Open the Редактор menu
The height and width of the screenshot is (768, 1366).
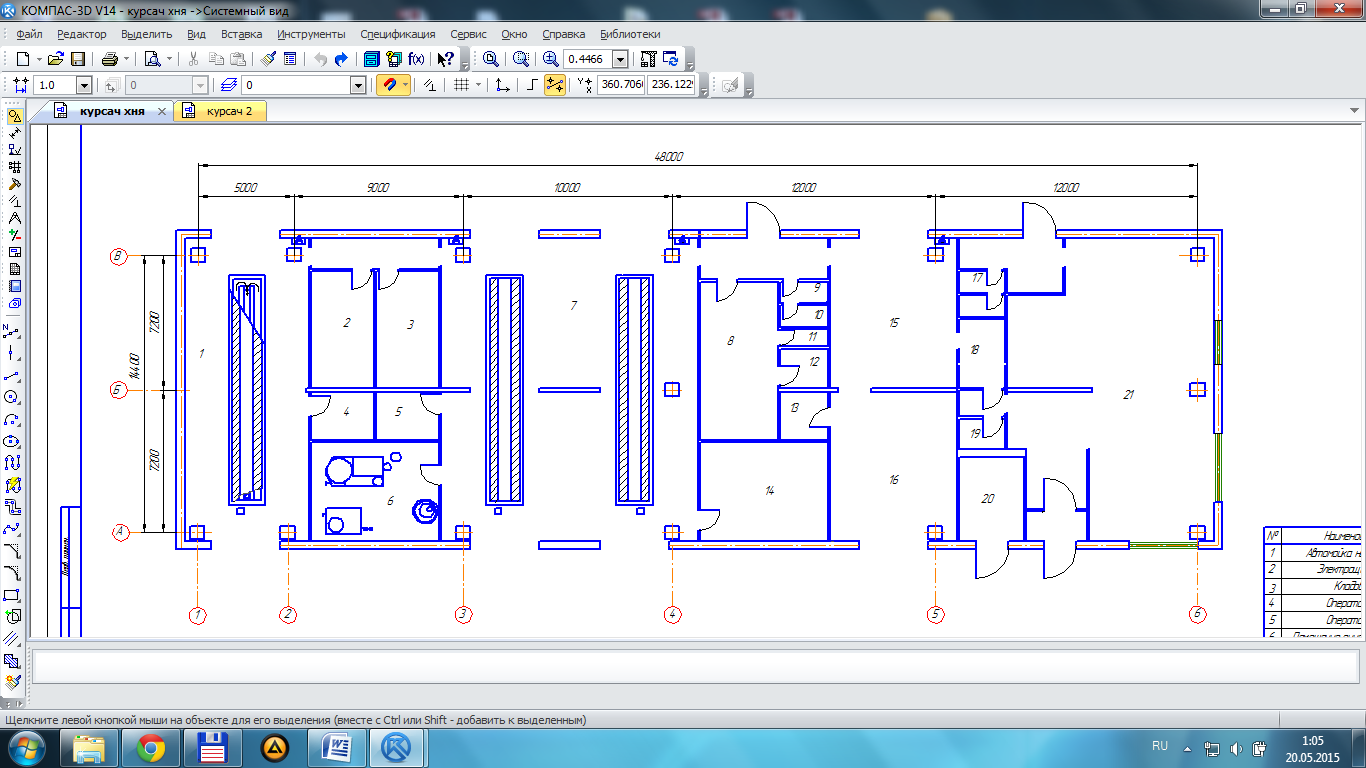81,34
